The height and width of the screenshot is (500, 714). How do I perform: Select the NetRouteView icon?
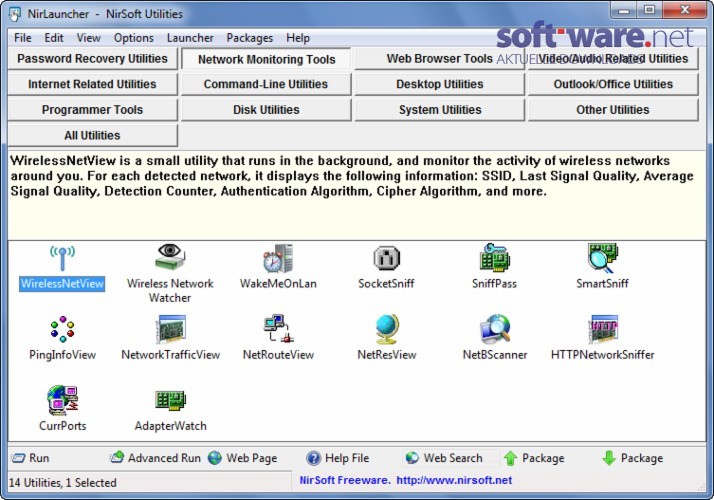(278, 328)
